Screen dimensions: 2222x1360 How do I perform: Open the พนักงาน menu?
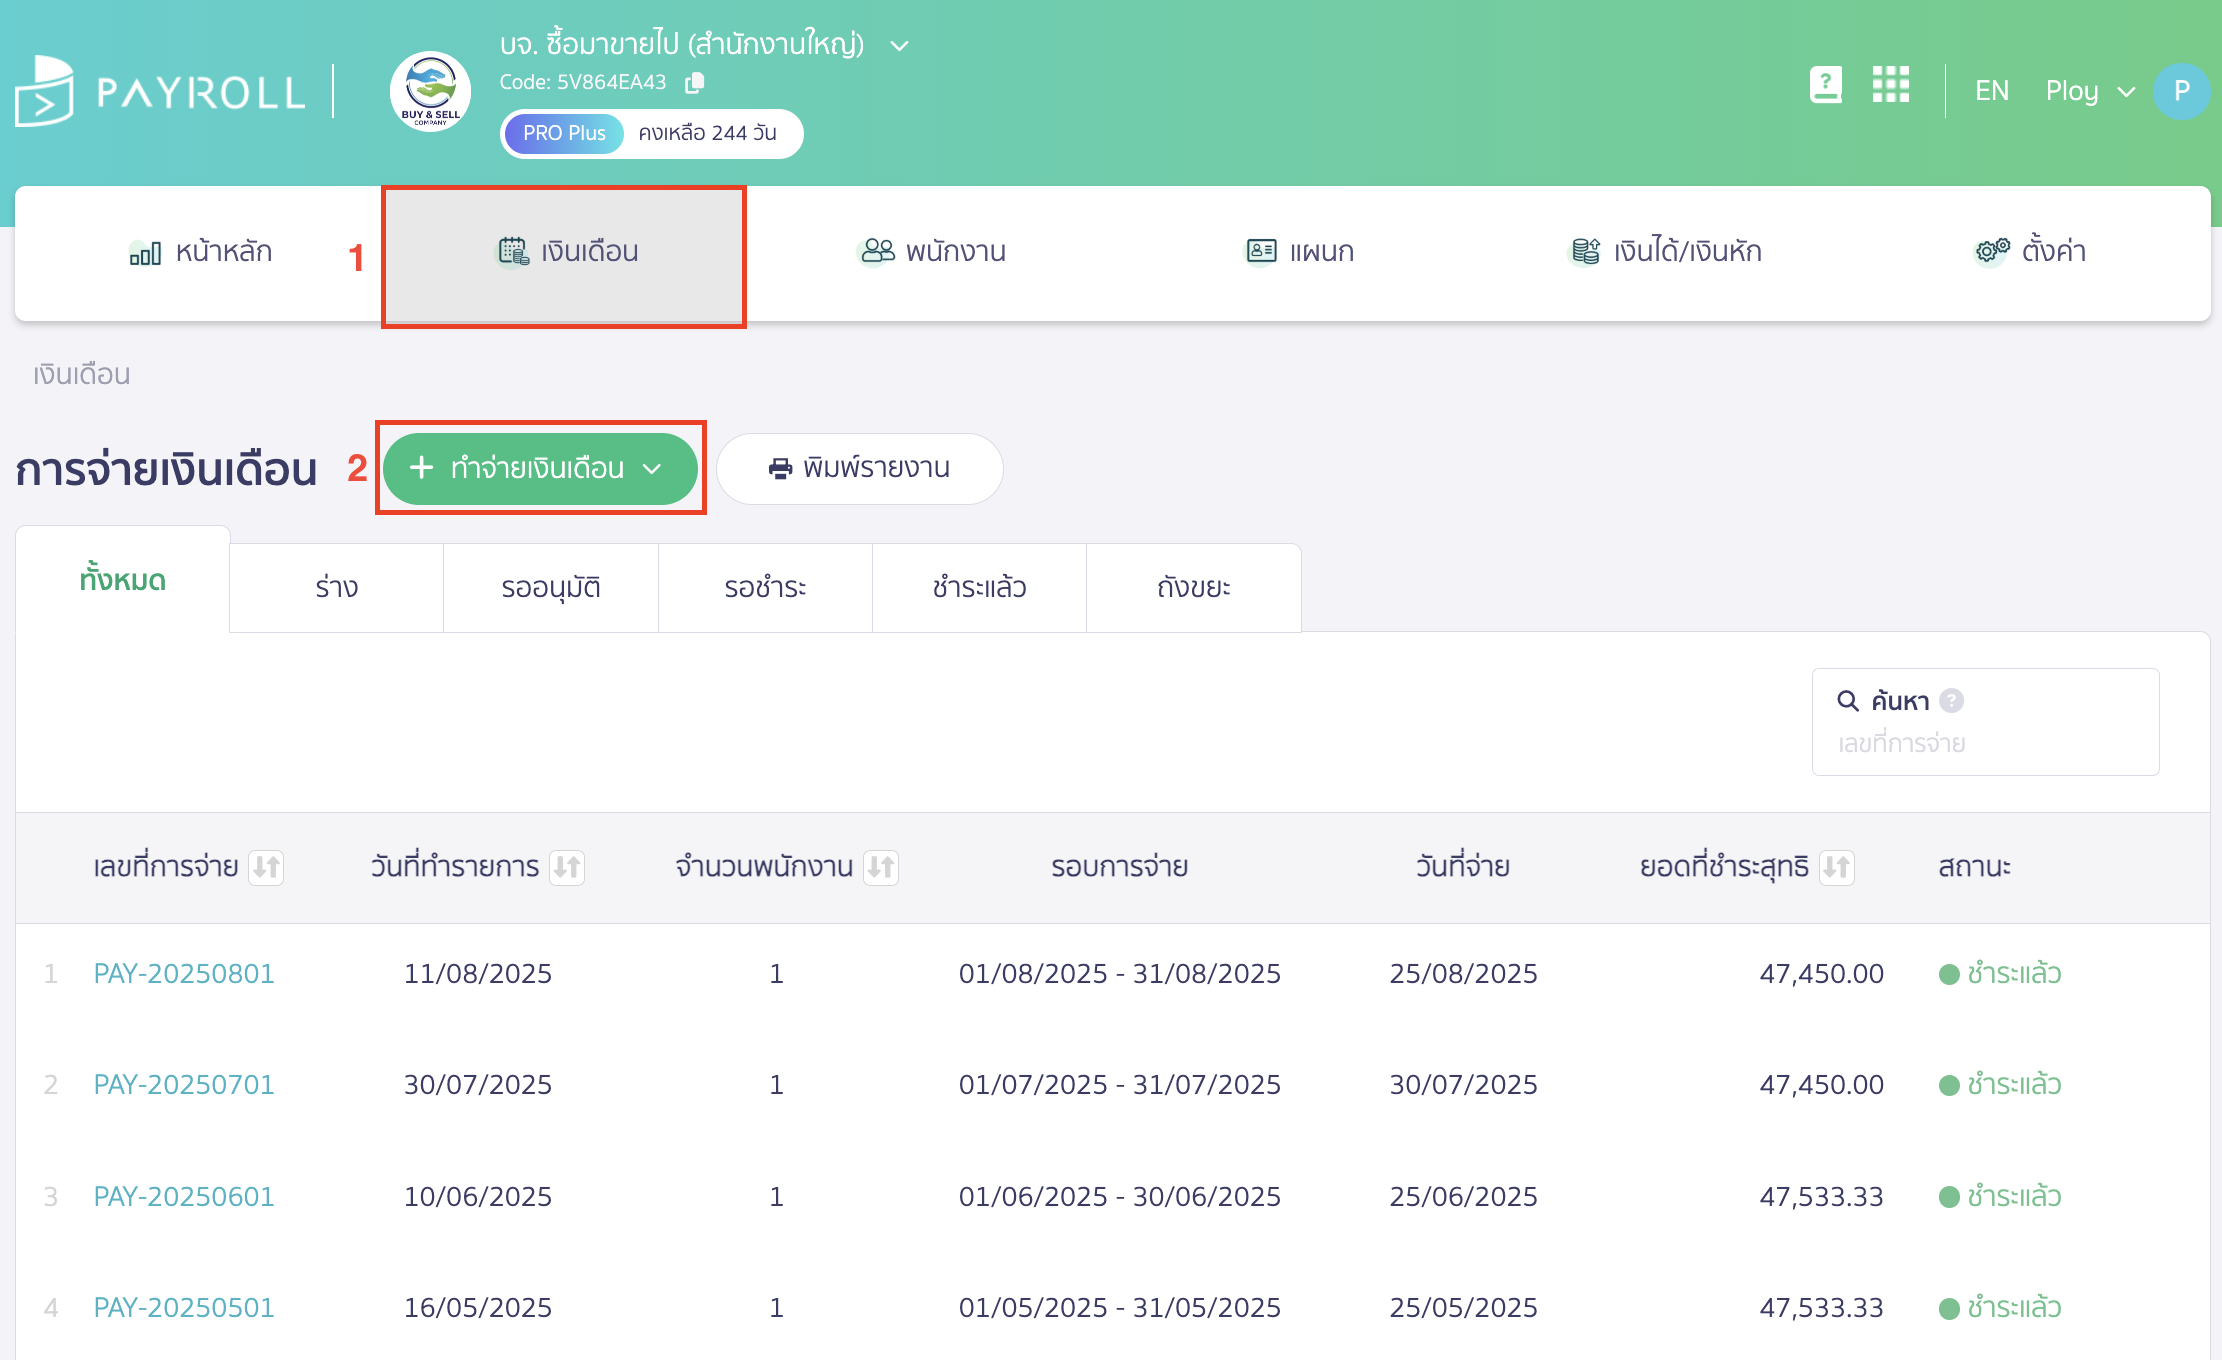pos(932,252)
